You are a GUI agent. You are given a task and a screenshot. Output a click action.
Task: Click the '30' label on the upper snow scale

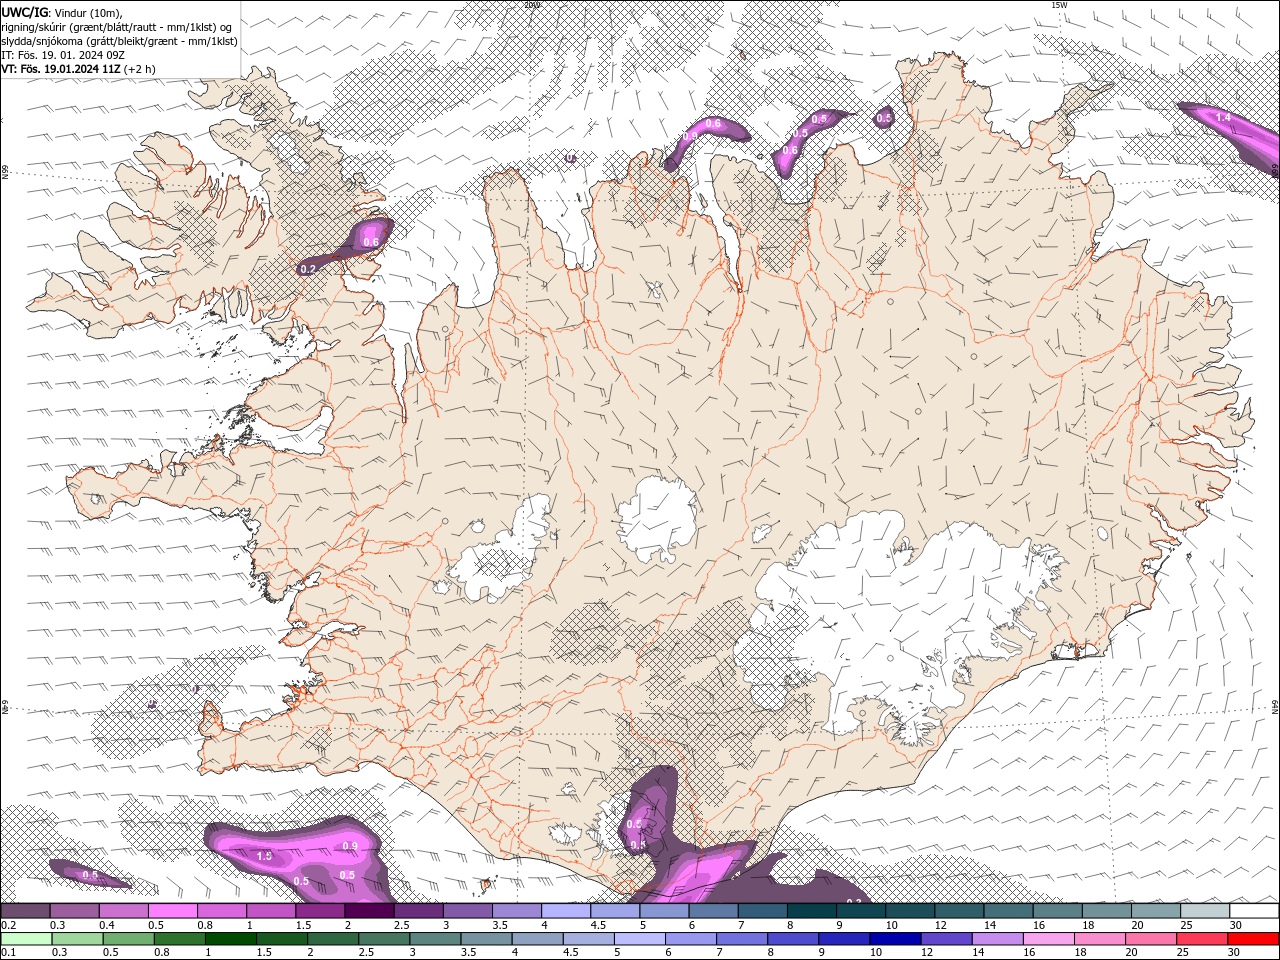coord(1236,925)
